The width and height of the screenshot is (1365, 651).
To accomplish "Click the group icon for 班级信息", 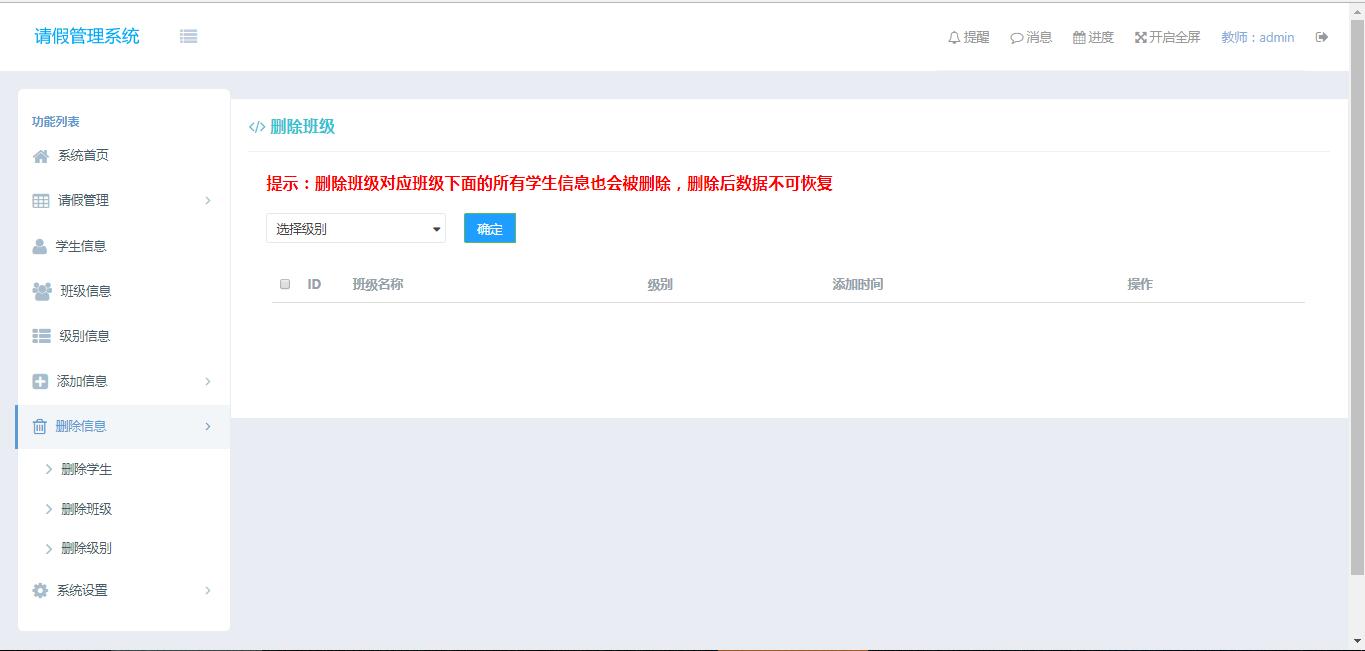I will click(42, 291).
